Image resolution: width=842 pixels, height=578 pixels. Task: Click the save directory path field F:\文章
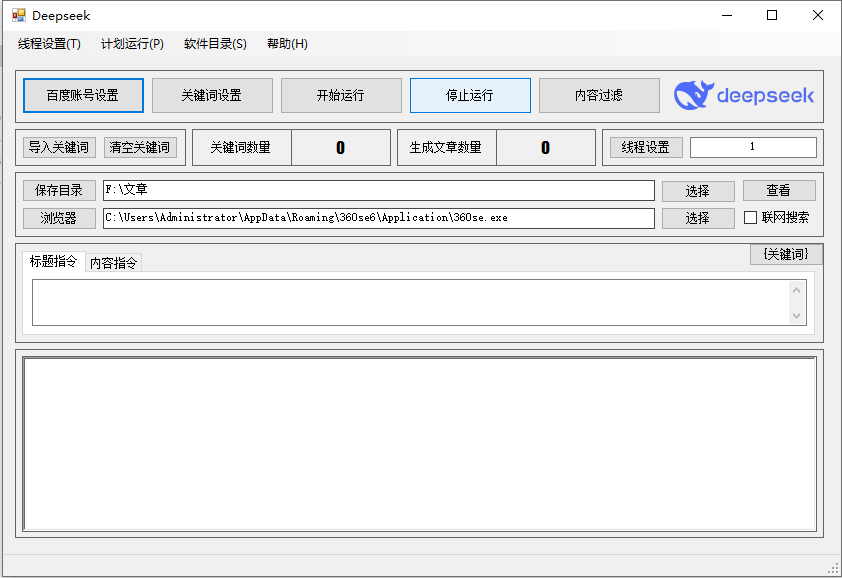click(x=379, y=190)
